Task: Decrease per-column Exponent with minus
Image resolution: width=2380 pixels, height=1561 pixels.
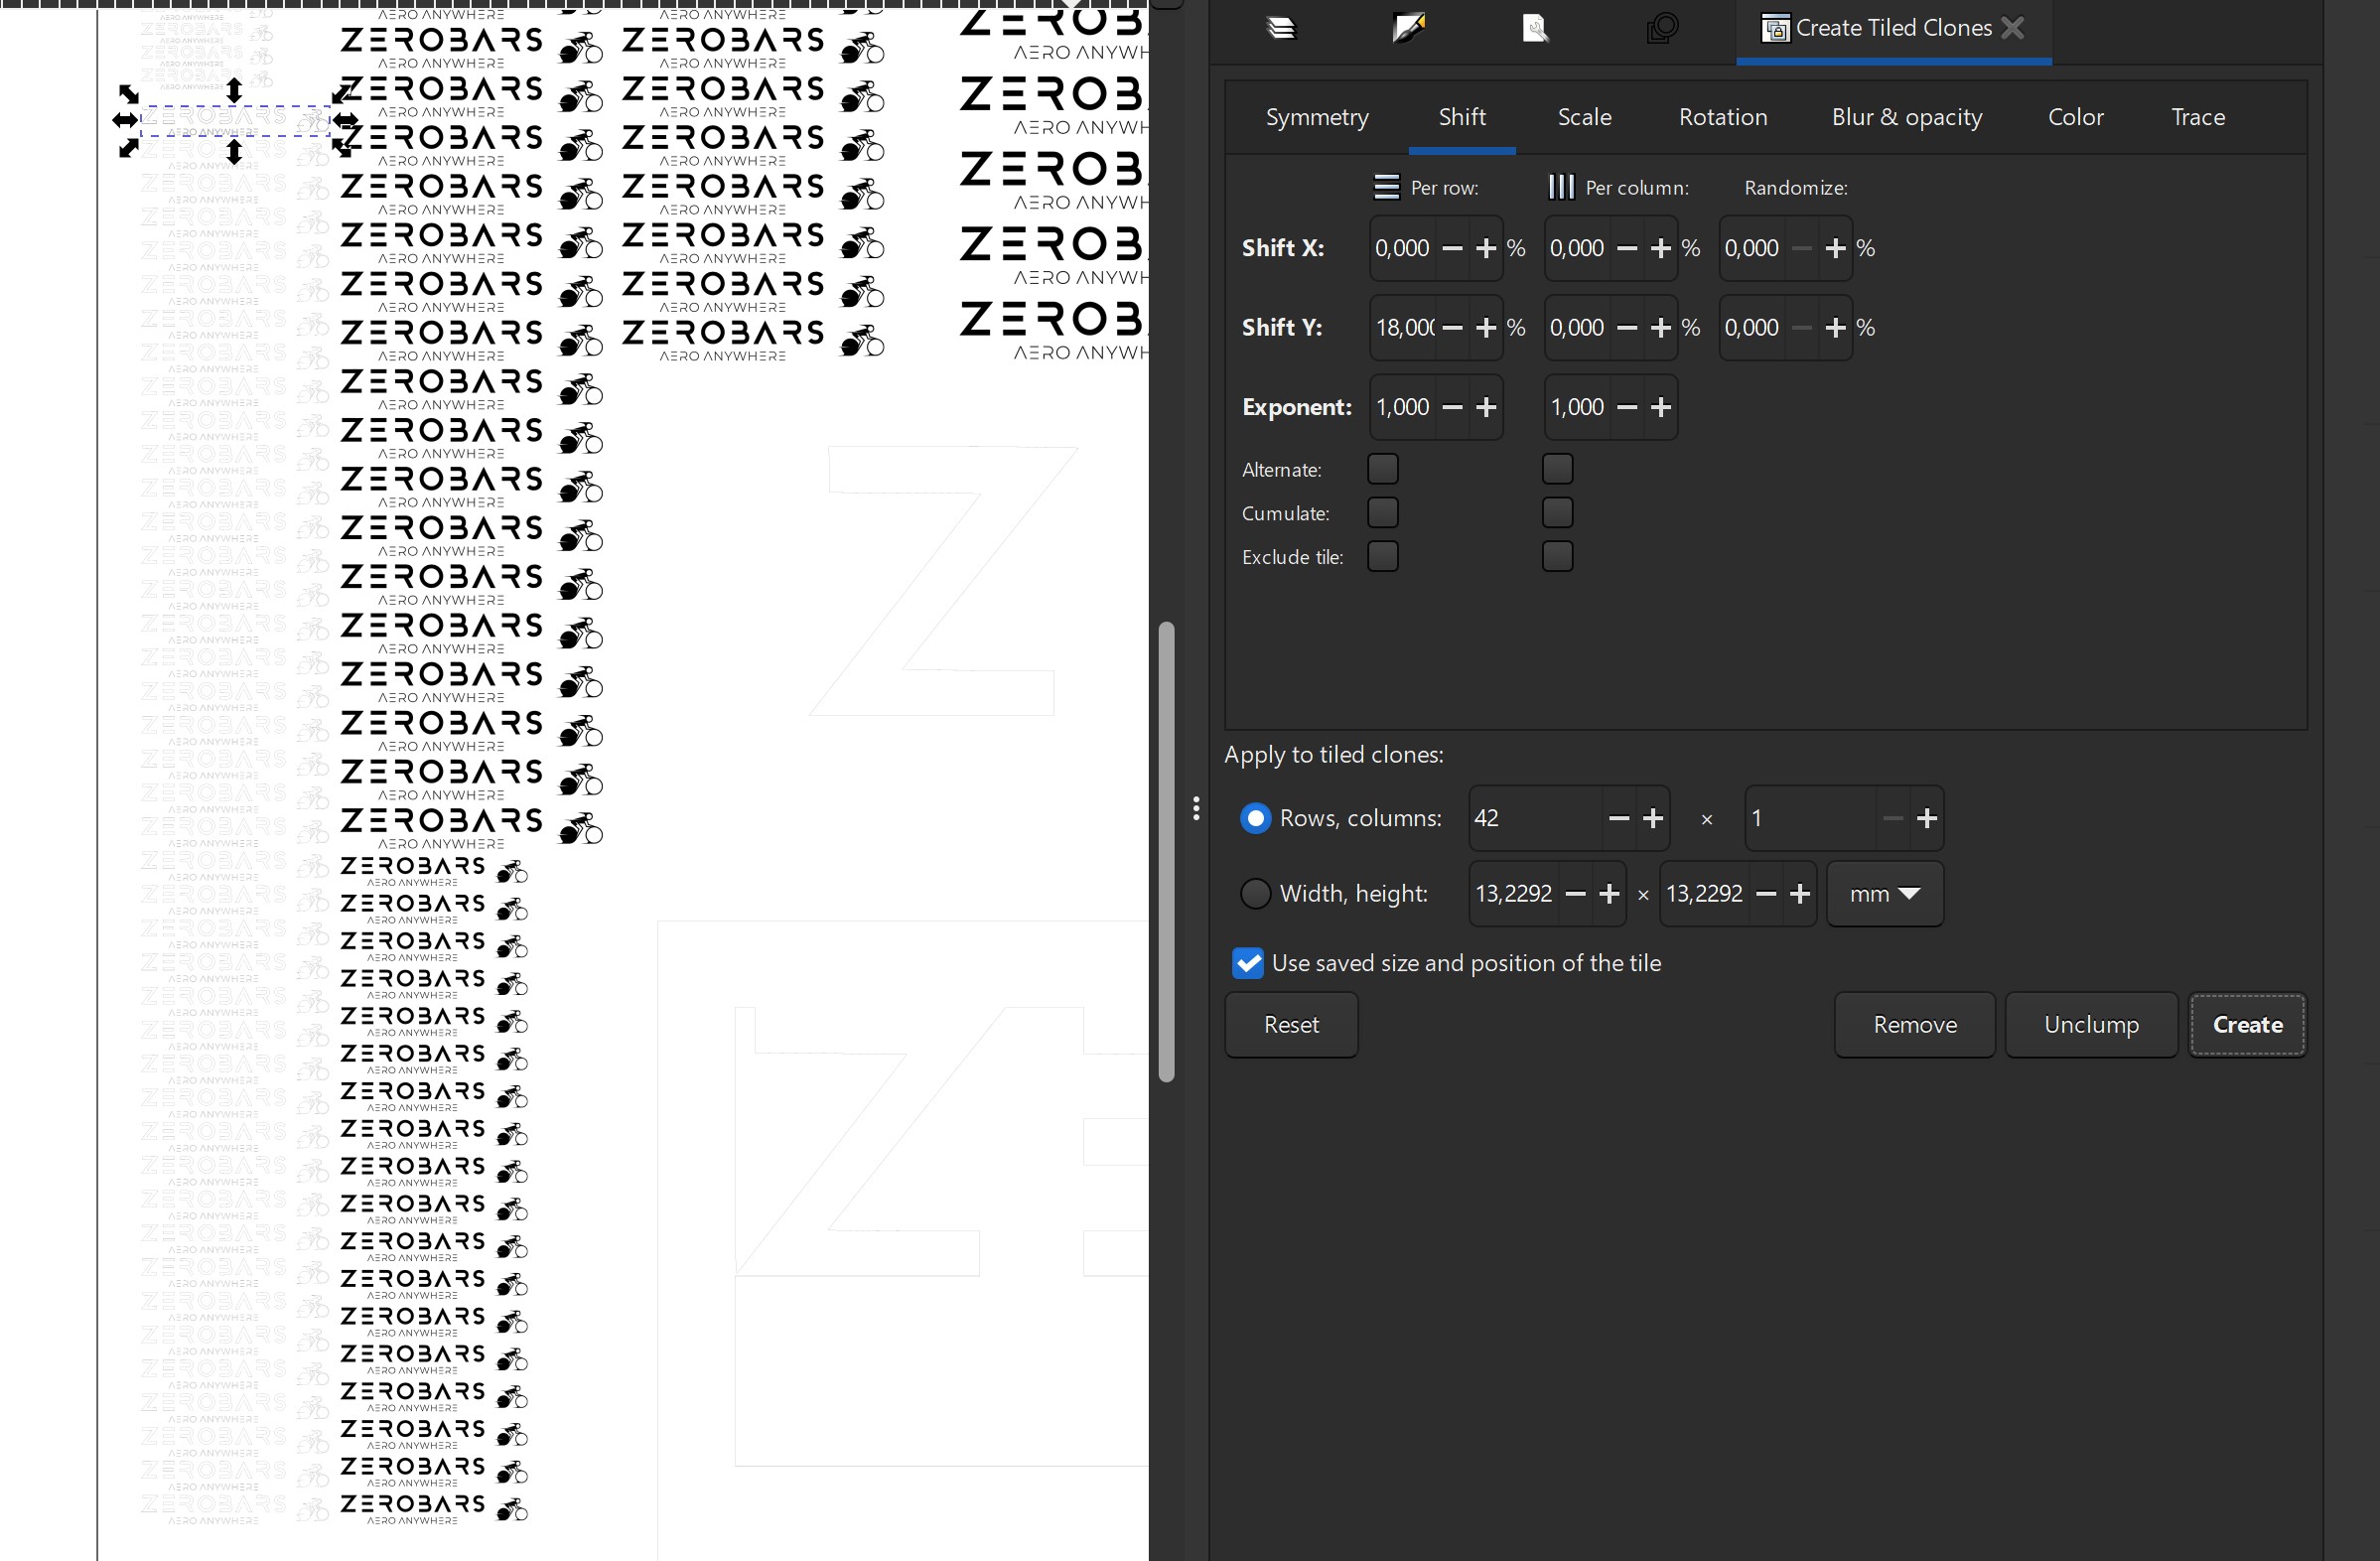Action: click(x=1627, y=407)
